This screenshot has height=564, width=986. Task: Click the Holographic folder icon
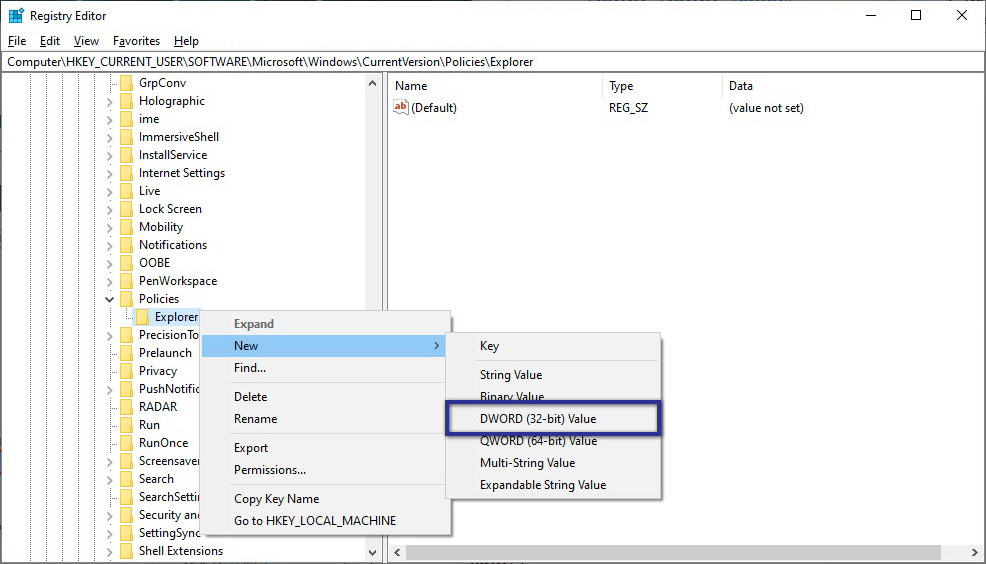pos(126,101)
